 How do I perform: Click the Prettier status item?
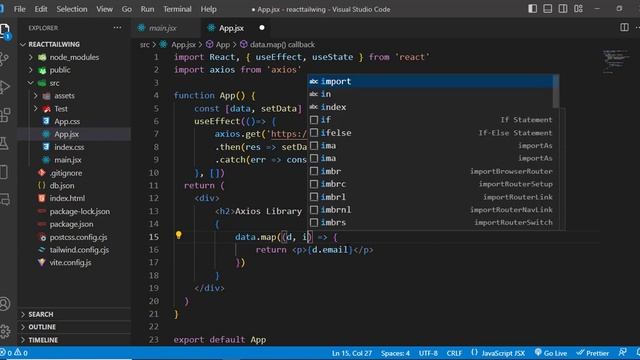point(592,353)
